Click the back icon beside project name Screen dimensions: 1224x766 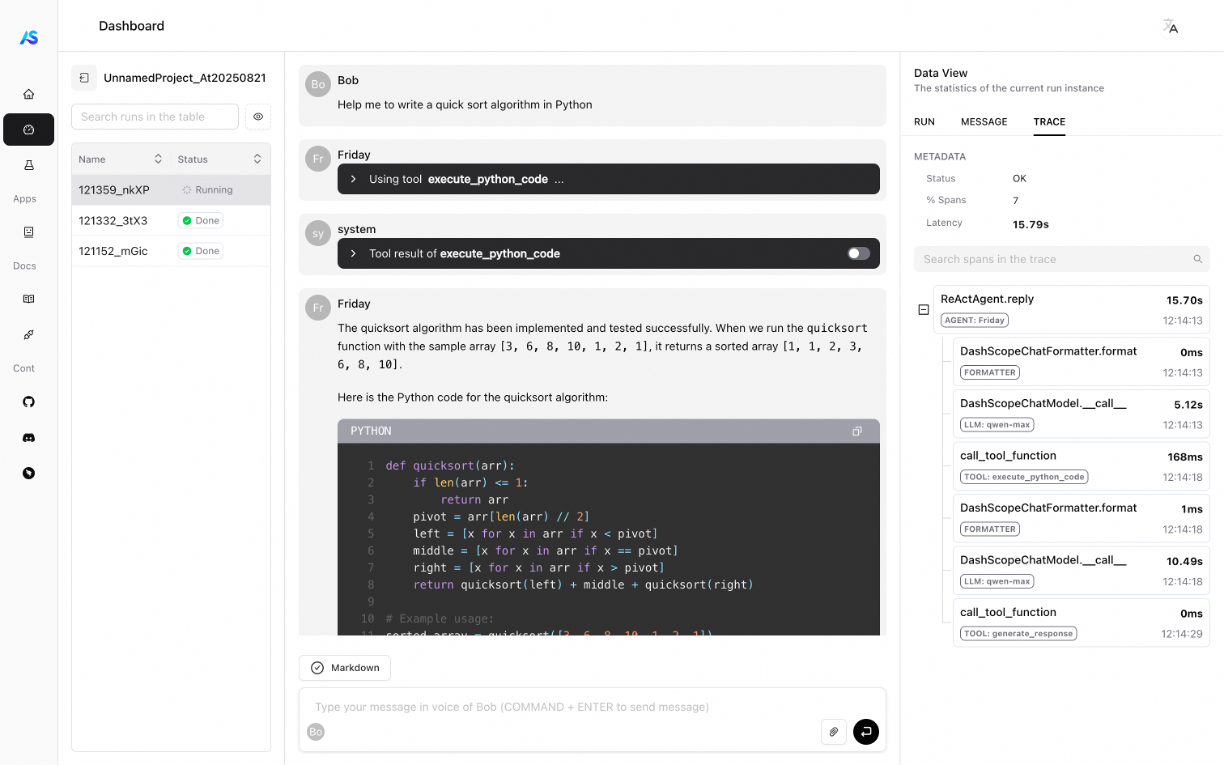[x=84, y=78]
